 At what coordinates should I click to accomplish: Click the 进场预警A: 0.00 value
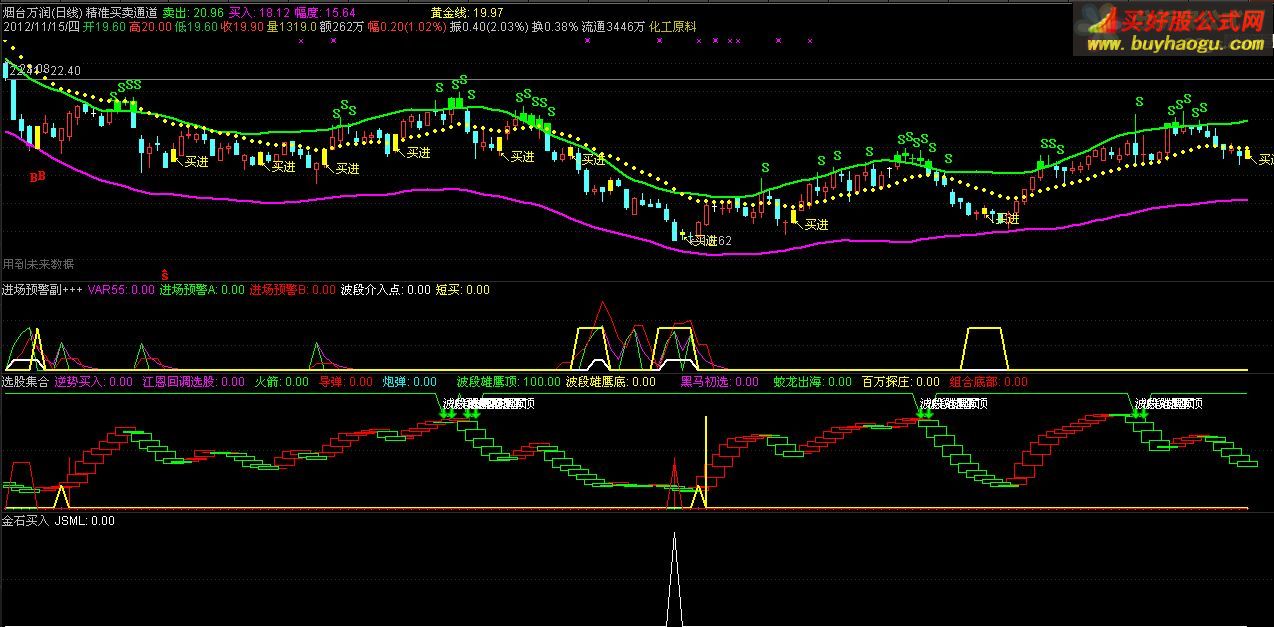pos(201,290)
